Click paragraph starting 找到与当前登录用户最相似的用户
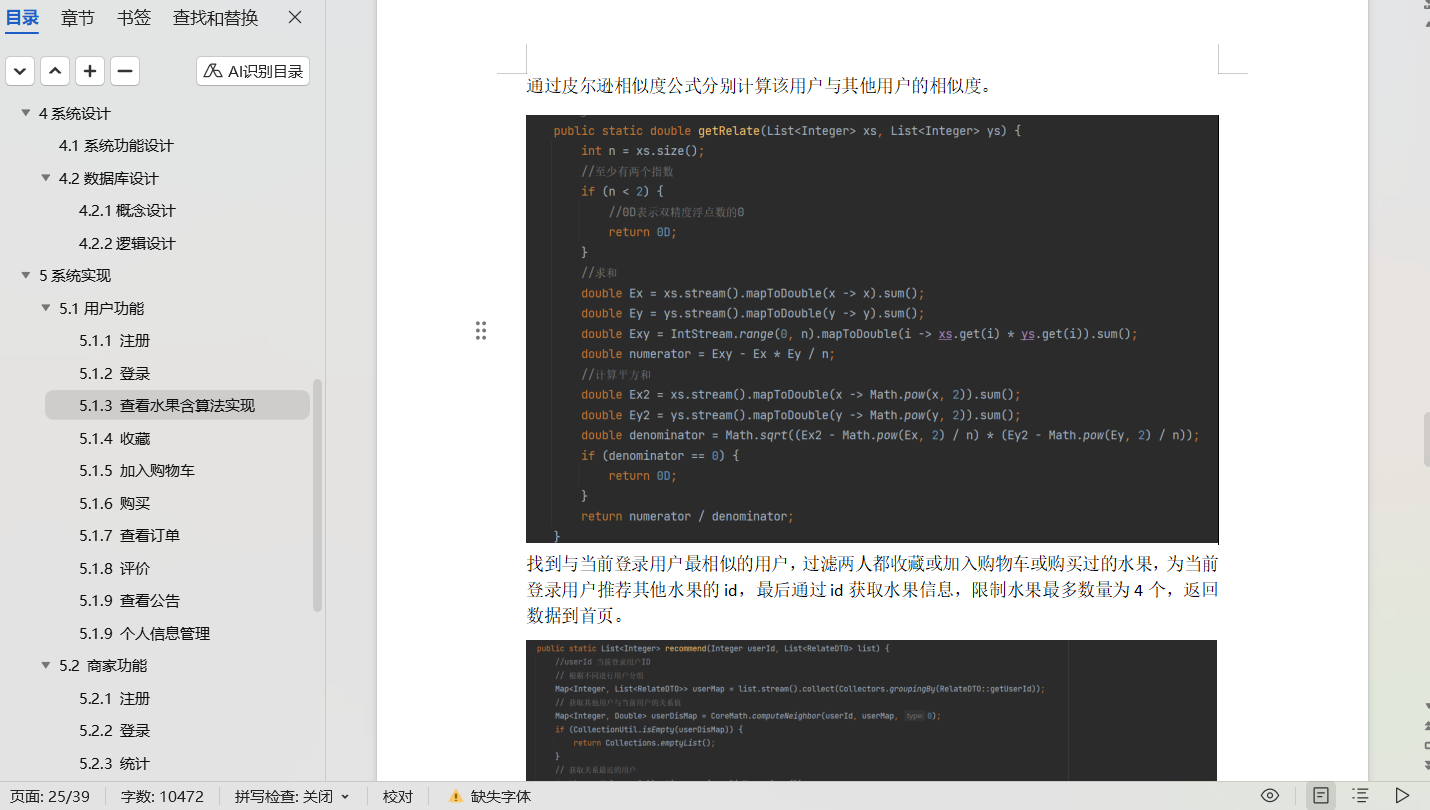Viewport: 1430px width, 810px height. point(872,590)
